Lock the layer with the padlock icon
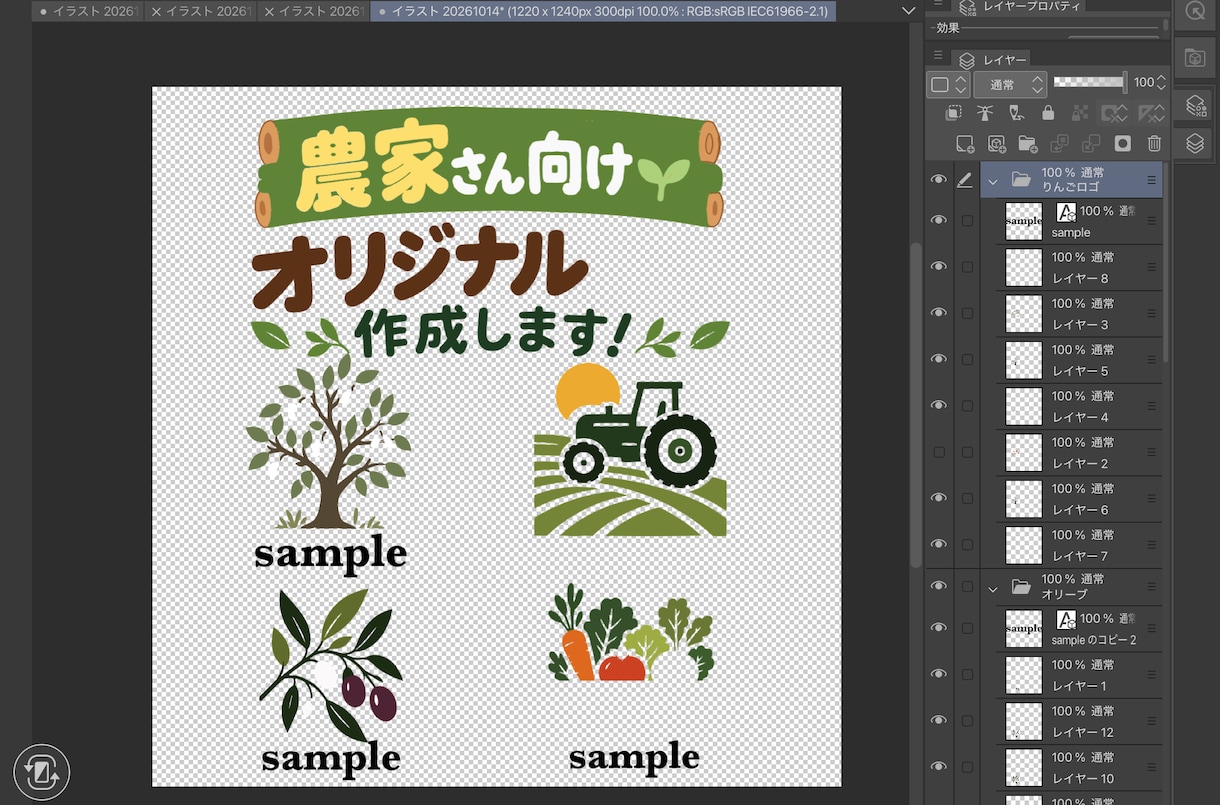Image resolution: width=1220 pixels, height=805 pixels. coord(1048,113)
